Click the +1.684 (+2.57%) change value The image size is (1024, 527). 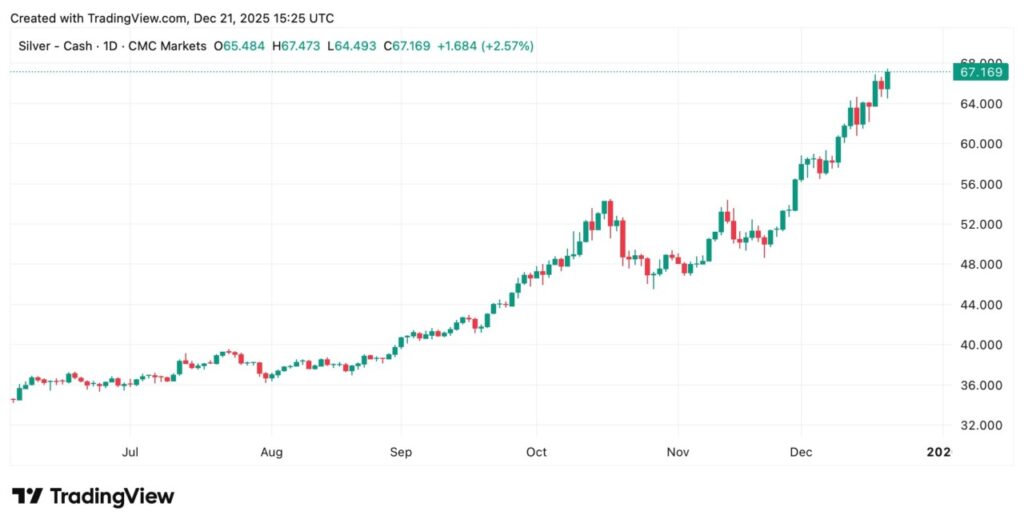(486, 46)
